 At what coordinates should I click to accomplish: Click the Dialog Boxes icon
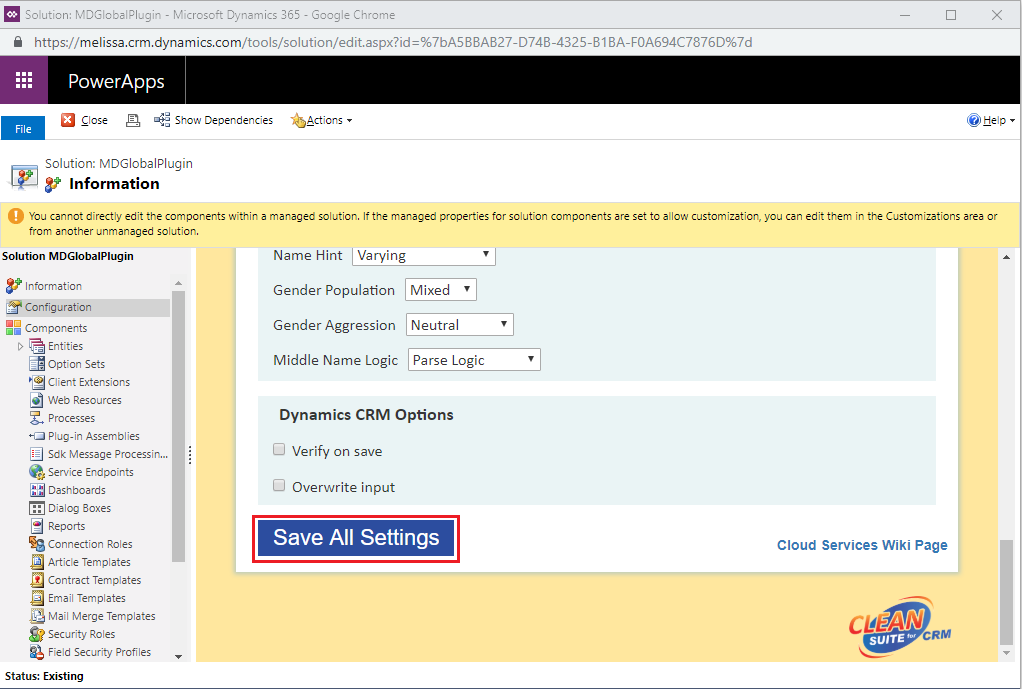37,508
